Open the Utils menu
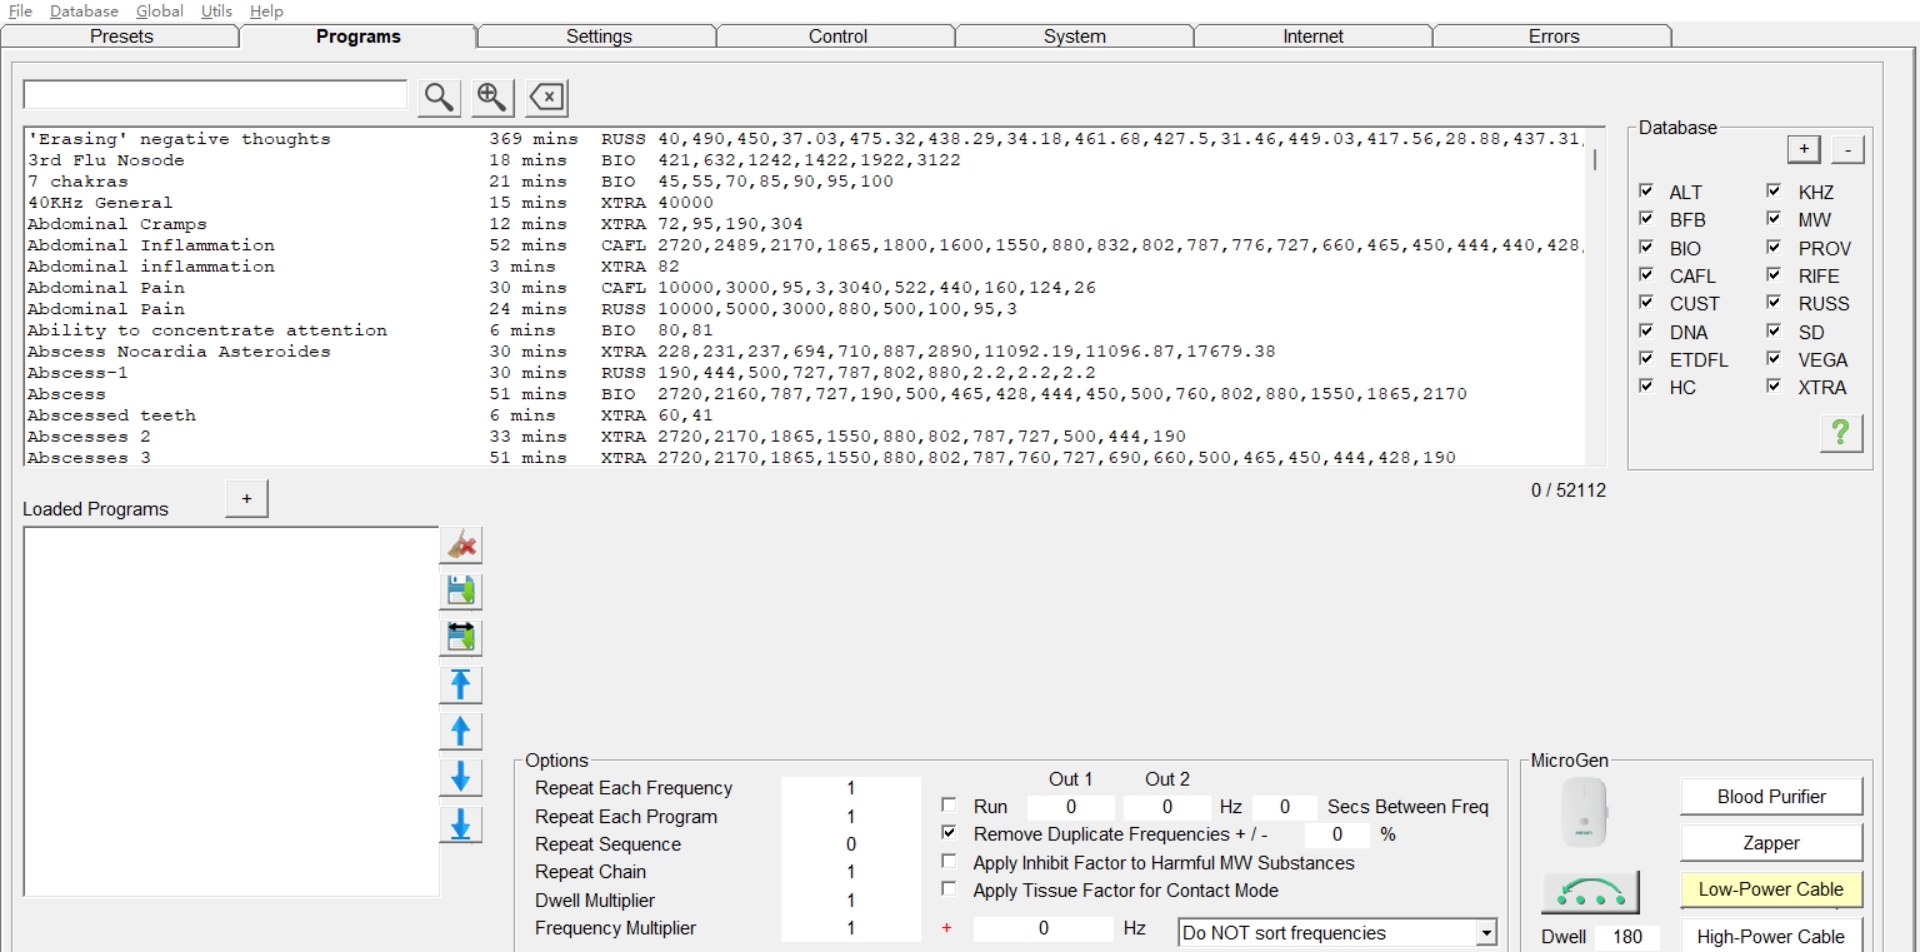 (x=216, y=11)
